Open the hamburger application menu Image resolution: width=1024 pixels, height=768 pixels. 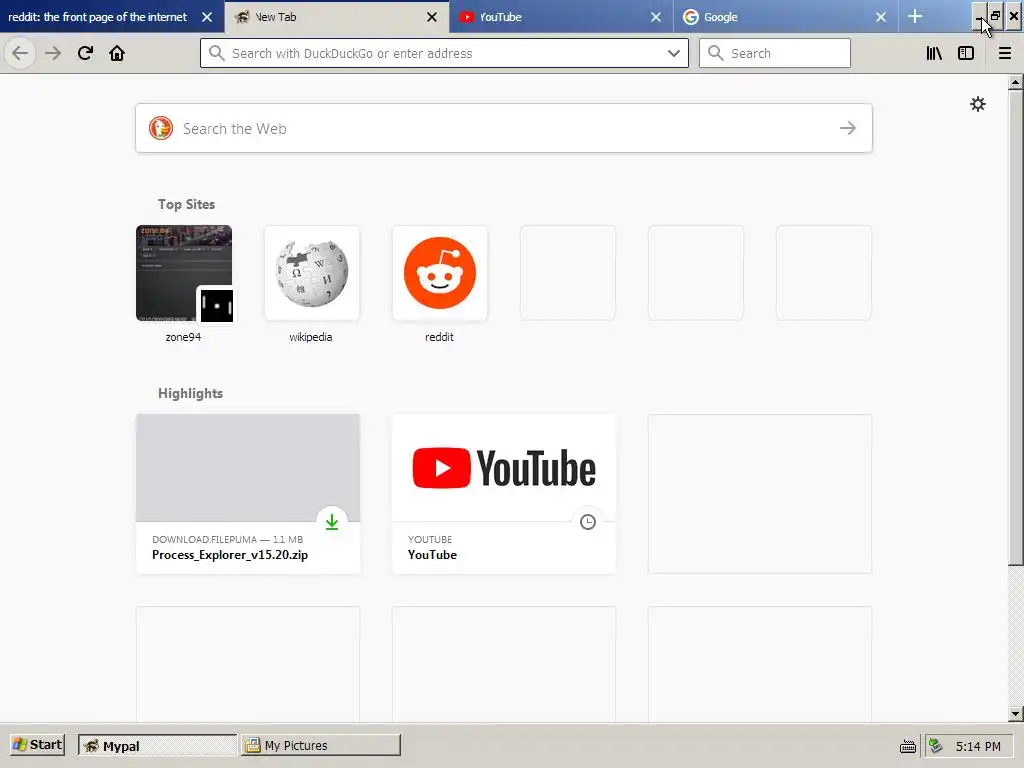coord(1005,53)
